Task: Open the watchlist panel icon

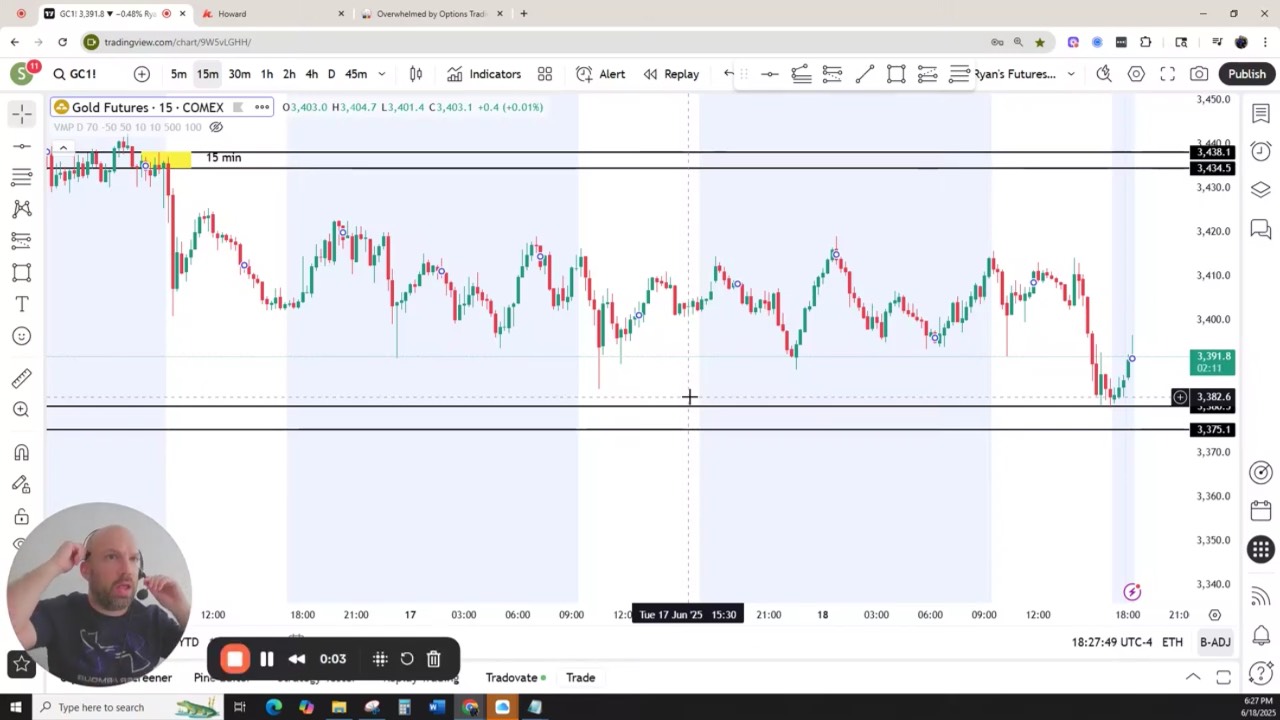Action: pyautogui.click(x=1260, y=114)
